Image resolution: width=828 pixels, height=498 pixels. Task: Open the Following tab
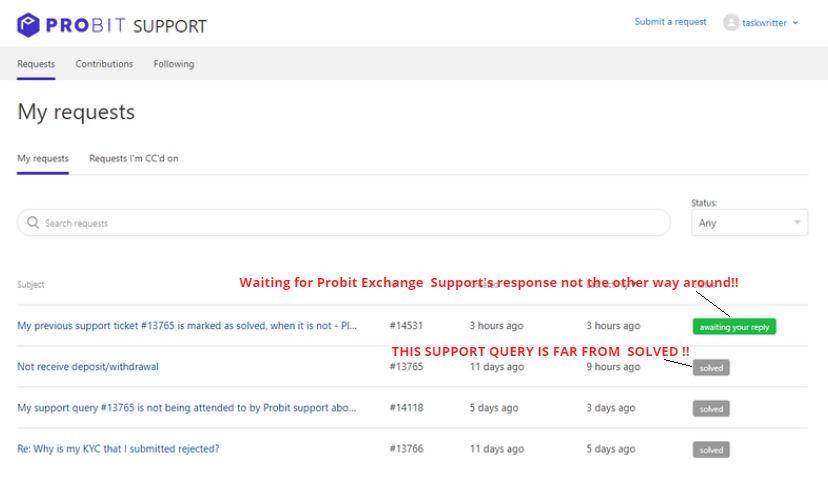coord(174,64)
